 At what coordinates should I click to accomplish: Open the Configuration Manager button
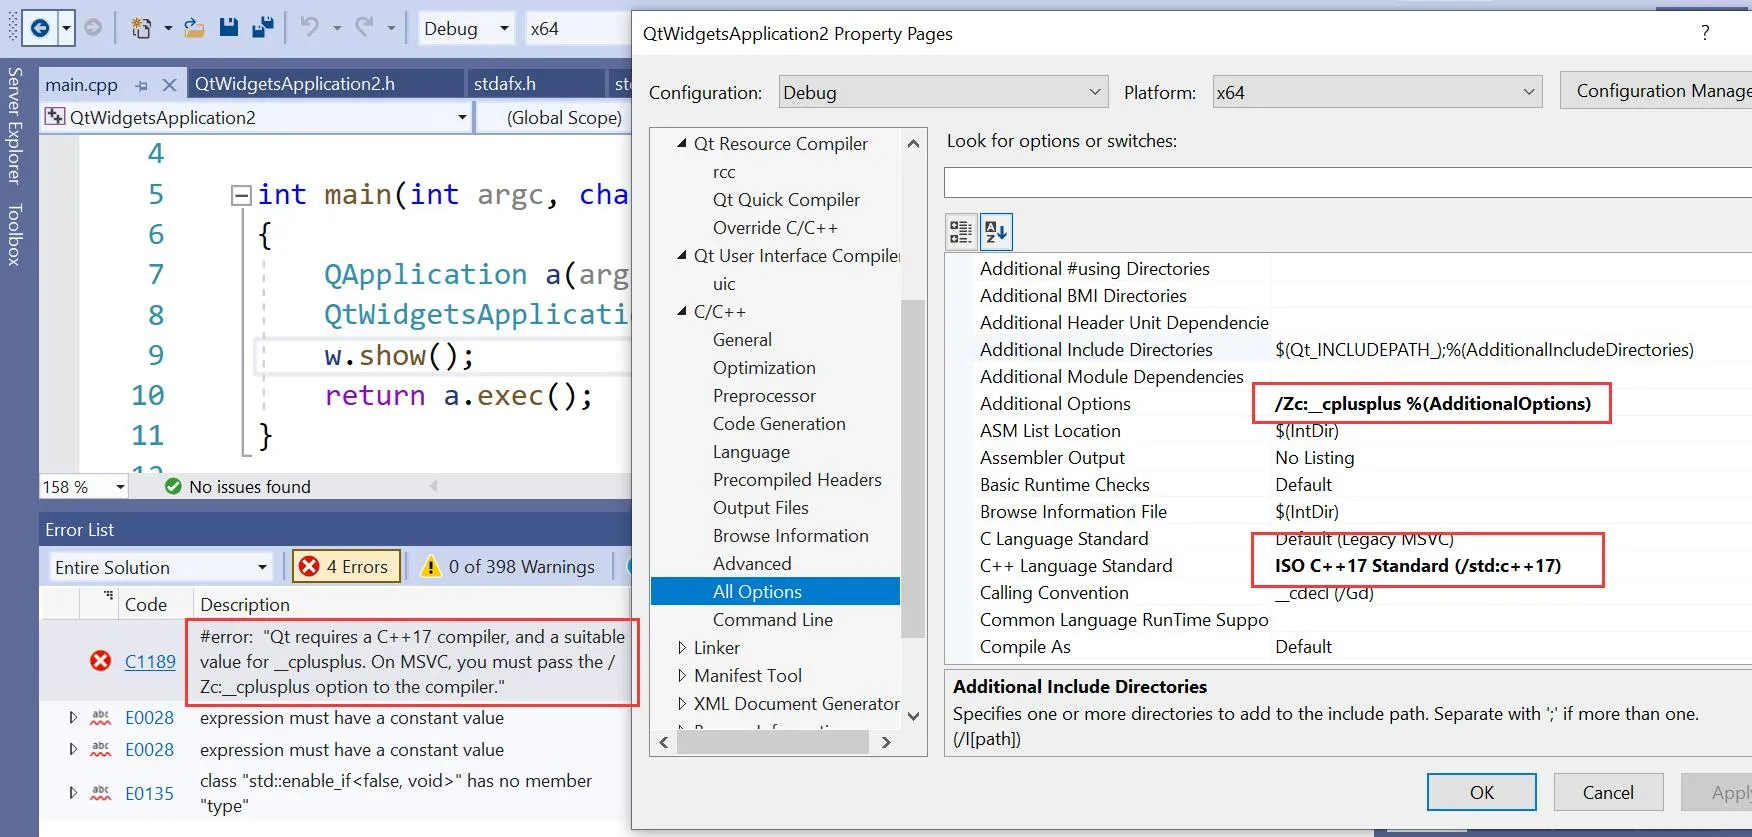tap(1656, 91)
